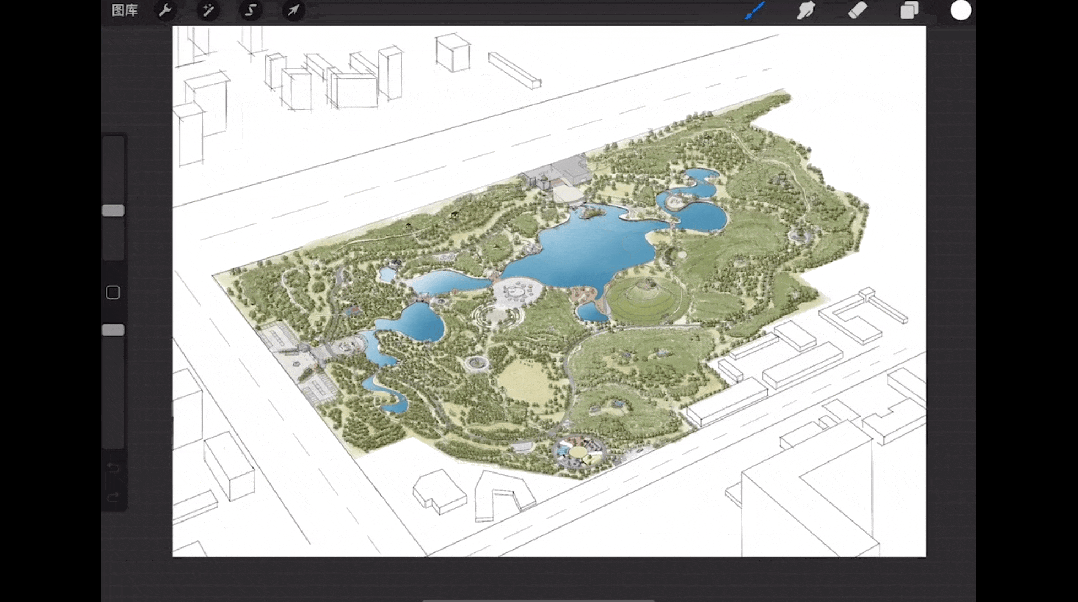Screen dimensions: 1078x602
Task: Click the circular plaza beside the lake
Action: point(518,291)
